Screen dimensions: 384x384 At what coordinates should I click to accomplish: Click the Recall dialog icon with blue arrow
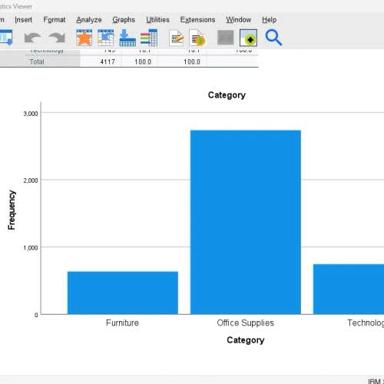tap(6, 38)
